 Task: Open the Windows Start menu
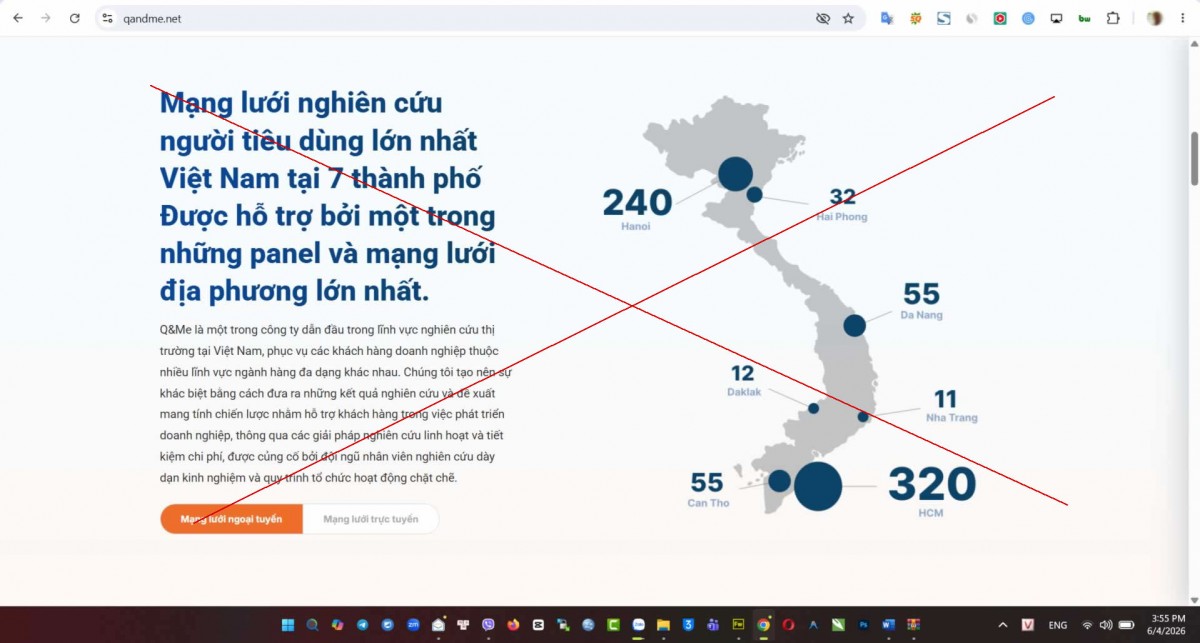288,625
